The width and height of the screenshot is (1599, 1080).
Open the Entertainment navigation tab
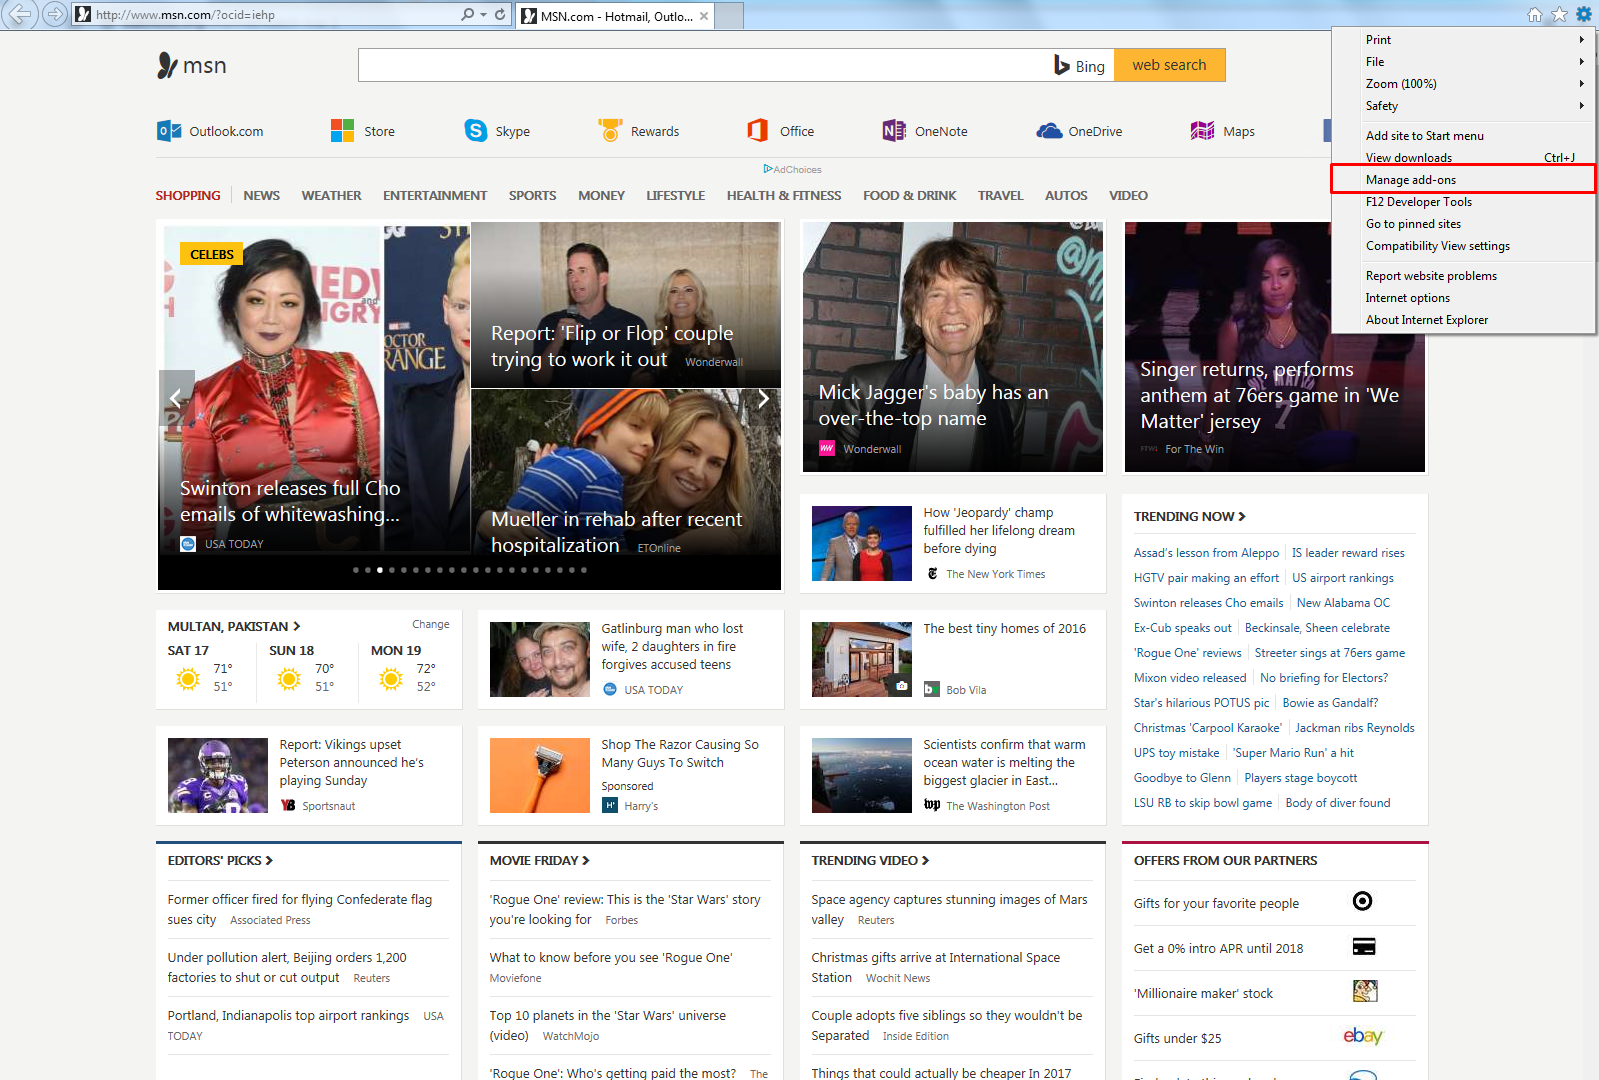click(435, 195)
